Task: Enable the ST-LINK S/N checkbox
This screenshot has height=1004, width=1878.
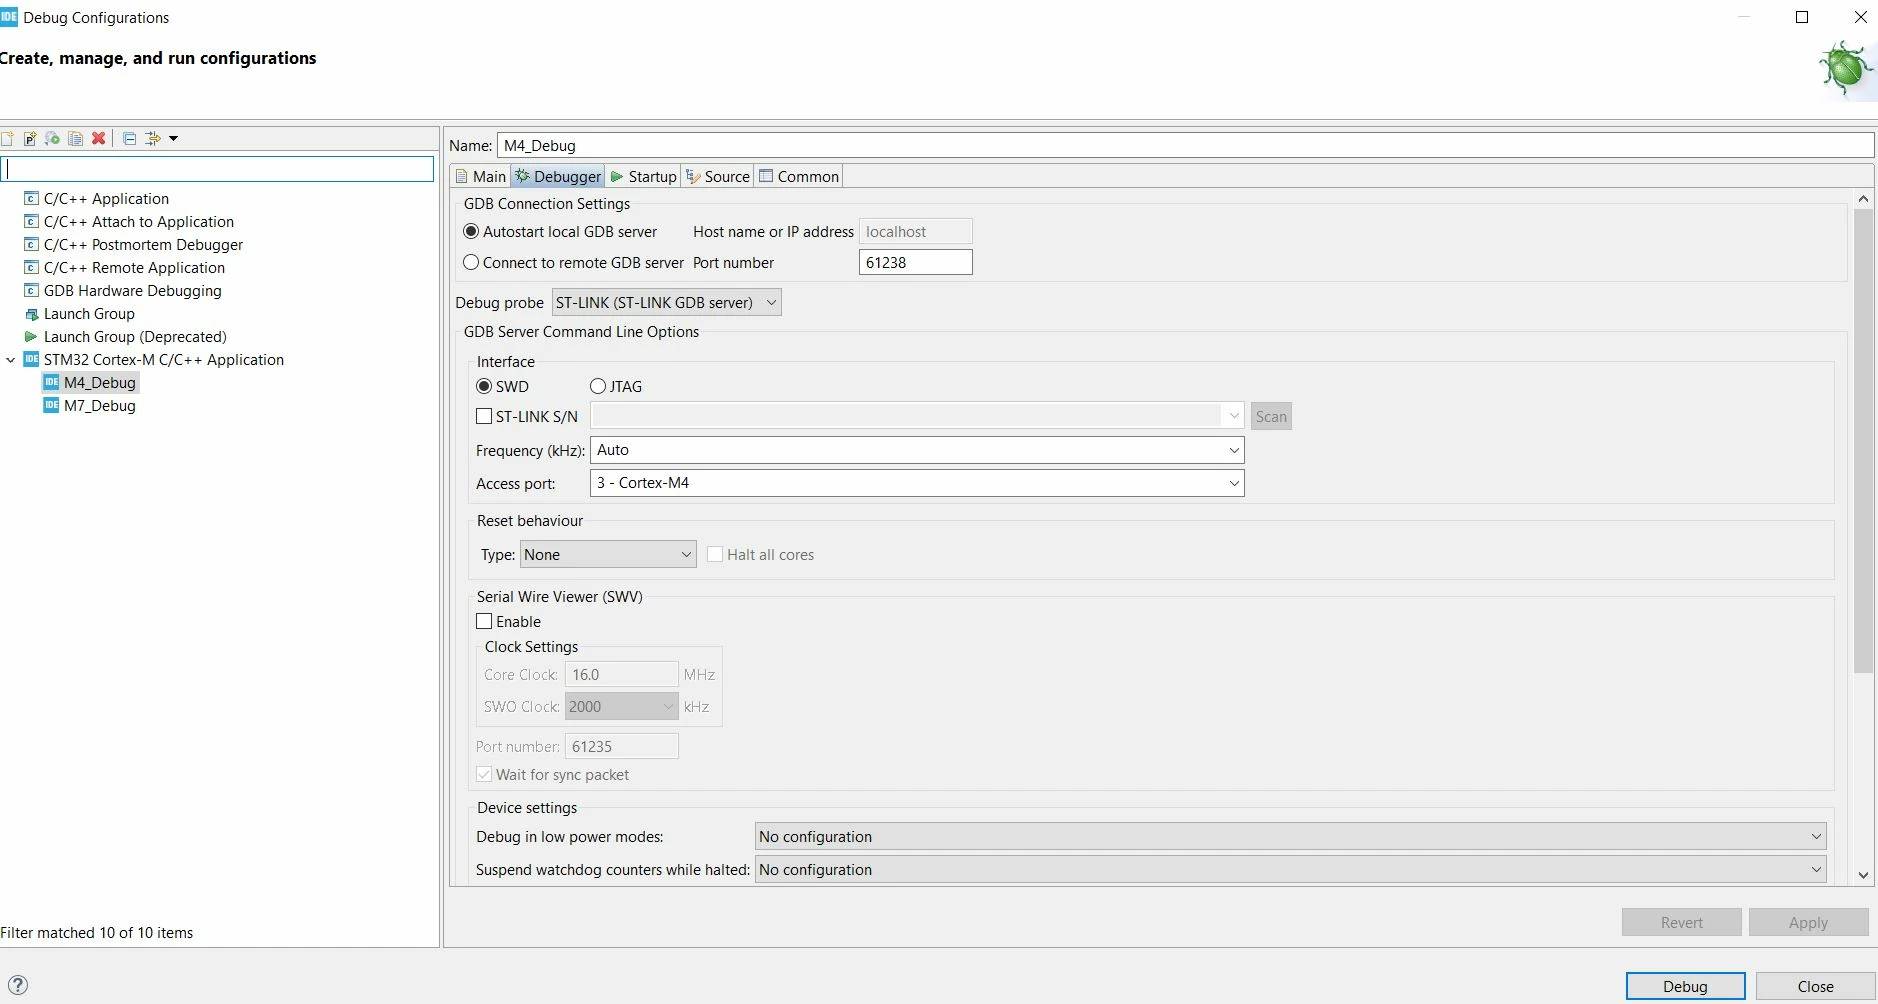Action: coord(484,416)
